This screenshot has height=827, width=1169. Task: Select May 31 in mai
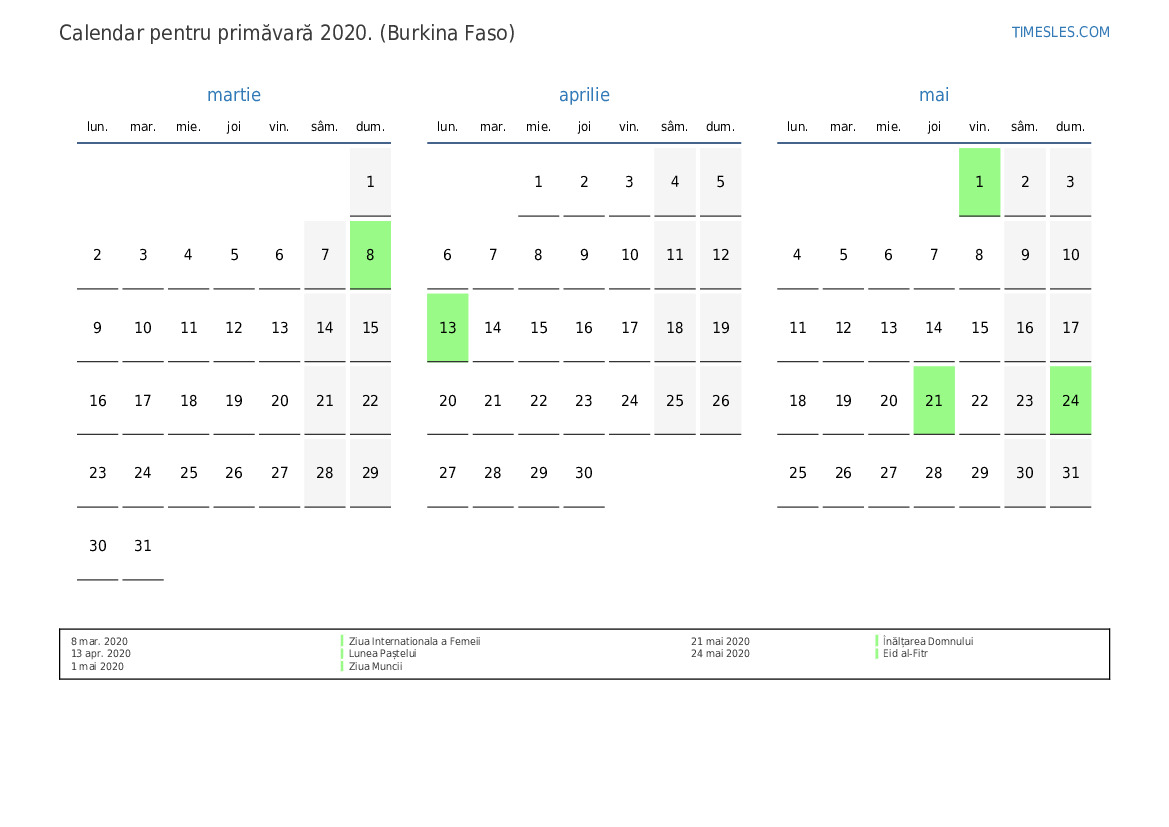coord(1070,473)
